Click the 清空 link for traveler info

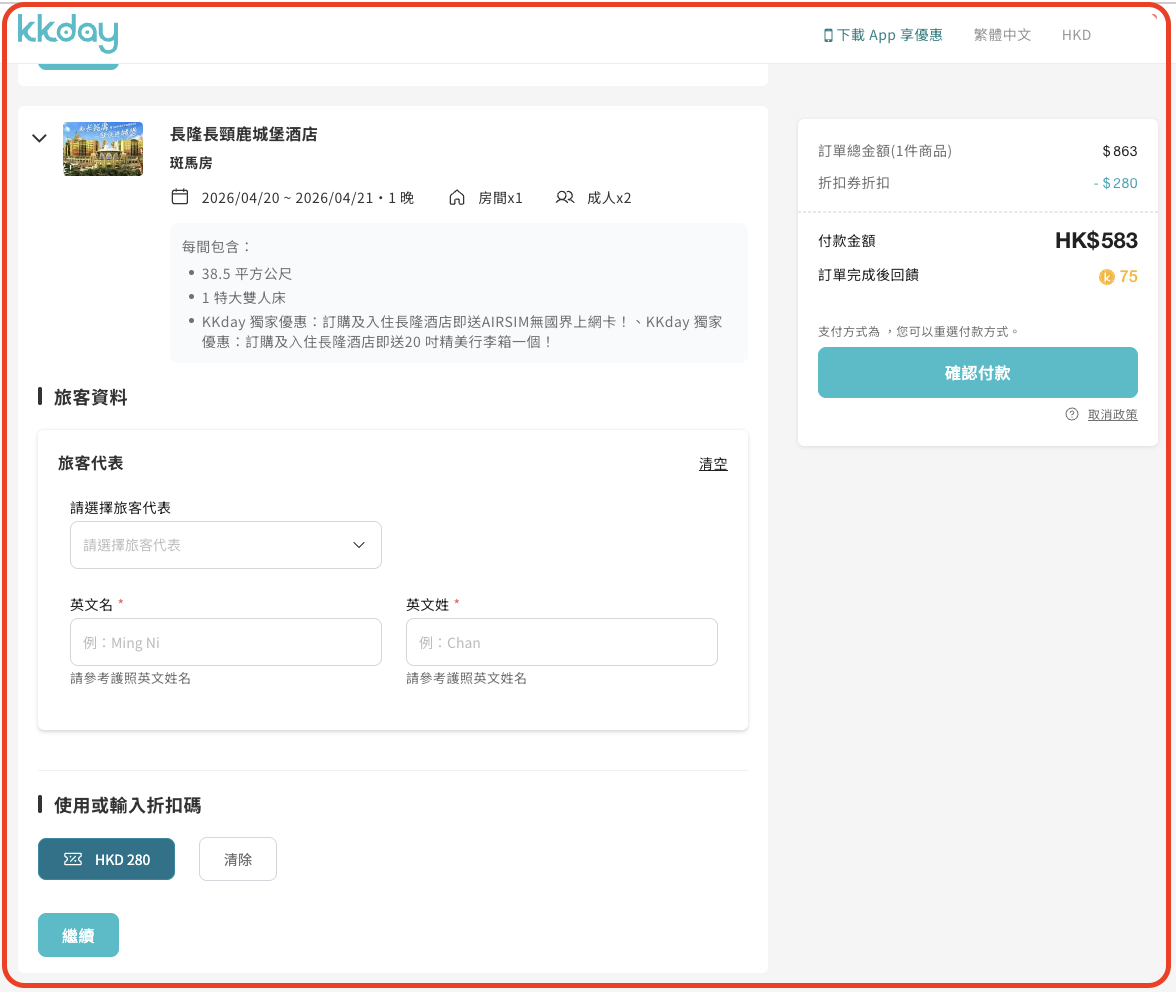pyautogui.click(x=713, y=464)
